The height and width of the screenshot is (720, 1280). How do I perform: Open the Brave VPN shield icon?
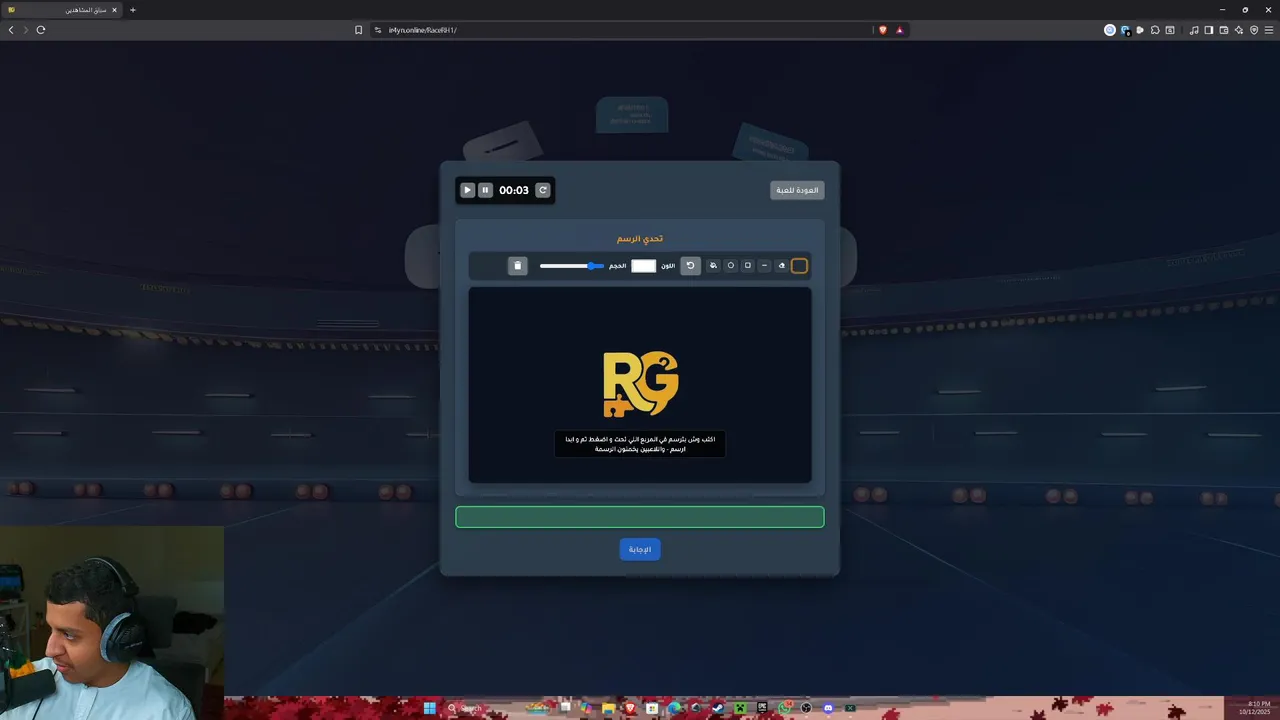click(x=1254, y=30)
